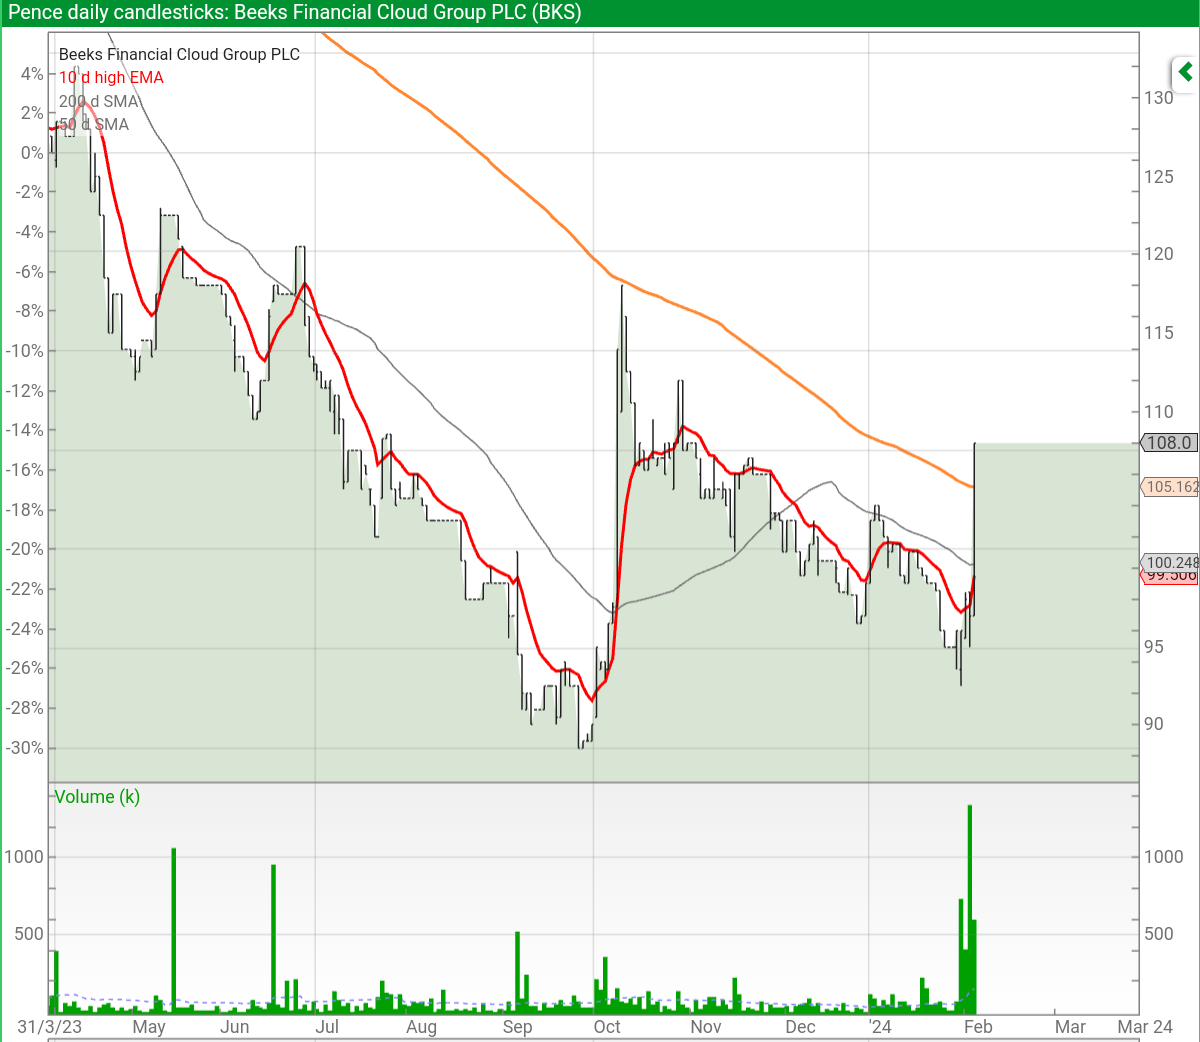Click the 4% percentage axis label
The image size is (1200, 1042).
pos(31,74)
